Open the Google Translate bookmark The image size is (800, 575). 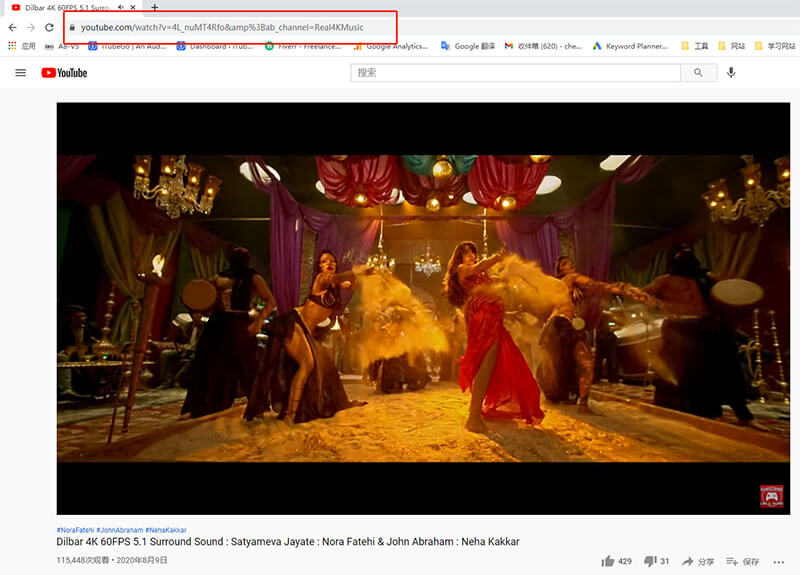[x=468, y=46]
